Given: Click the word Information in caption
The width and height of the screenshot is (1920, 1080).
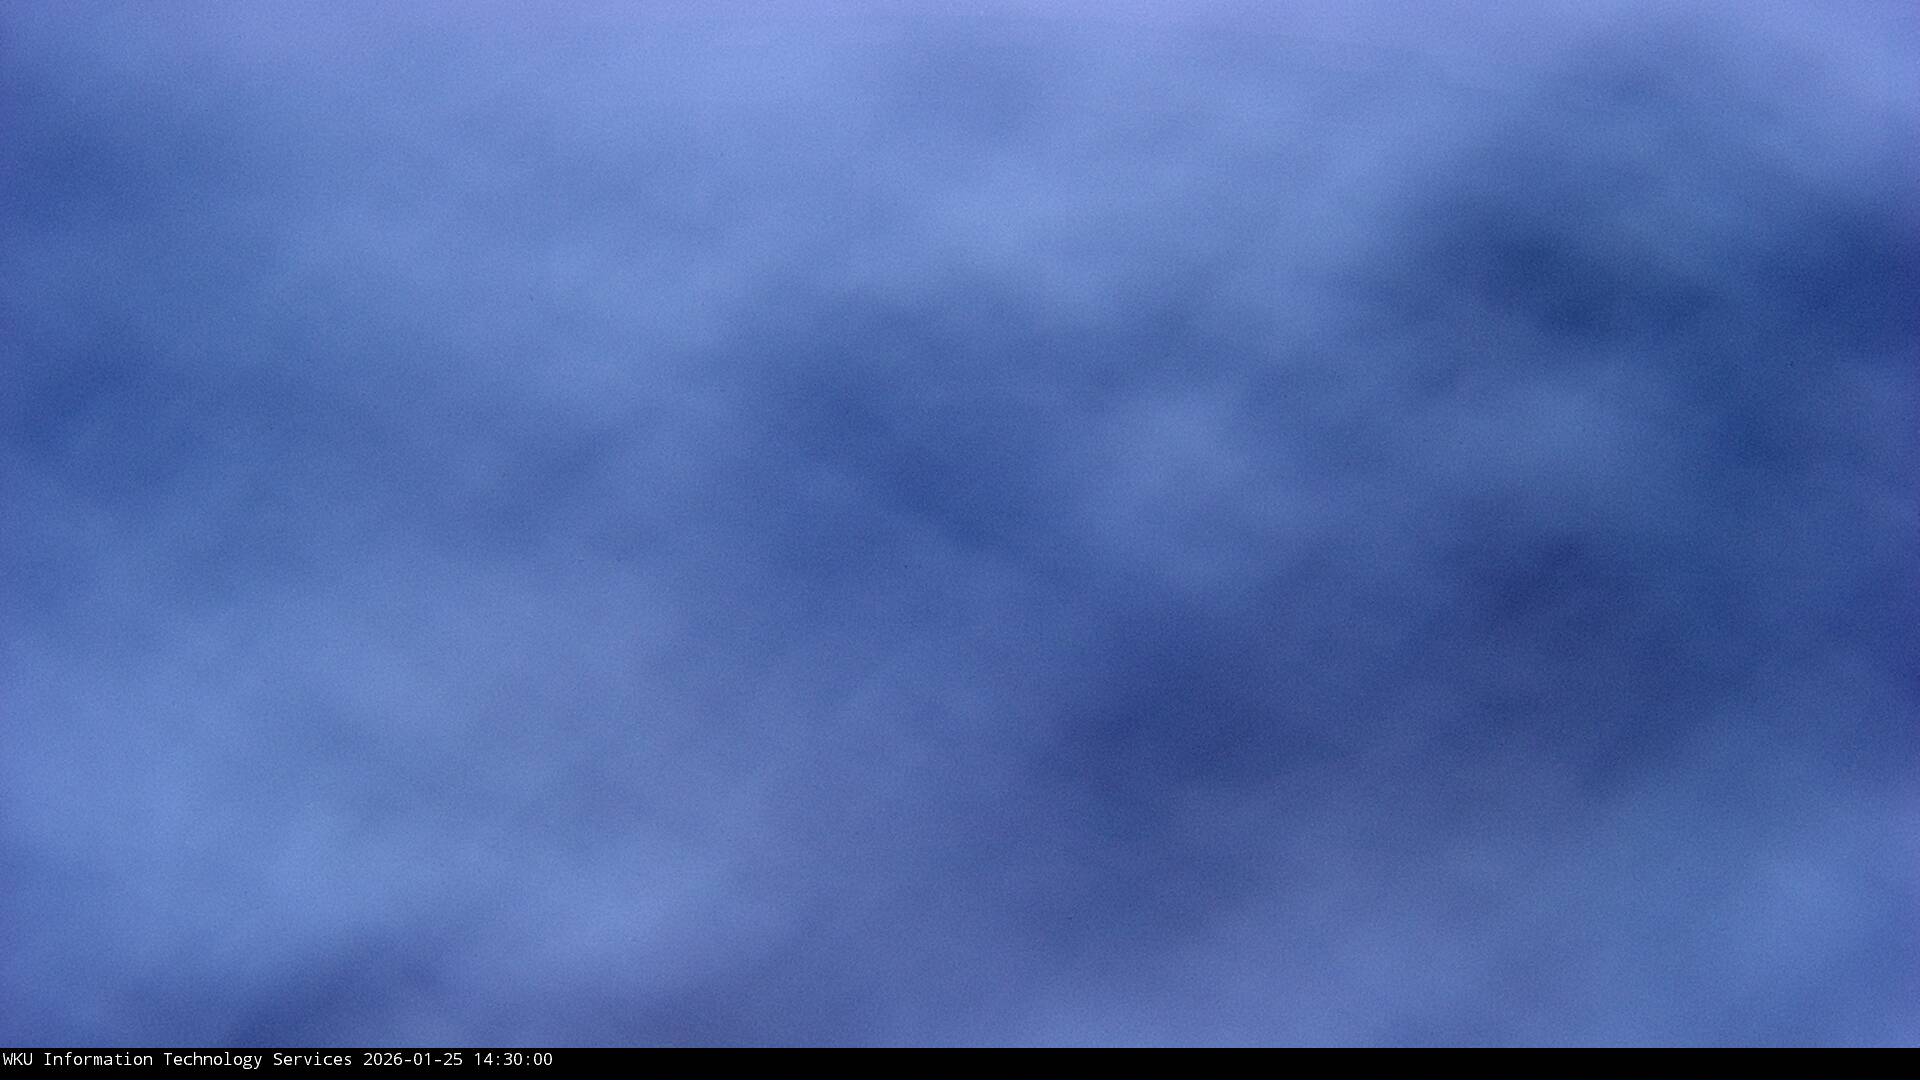Looking at the screenshot, I should click(x=97, y=1060).
